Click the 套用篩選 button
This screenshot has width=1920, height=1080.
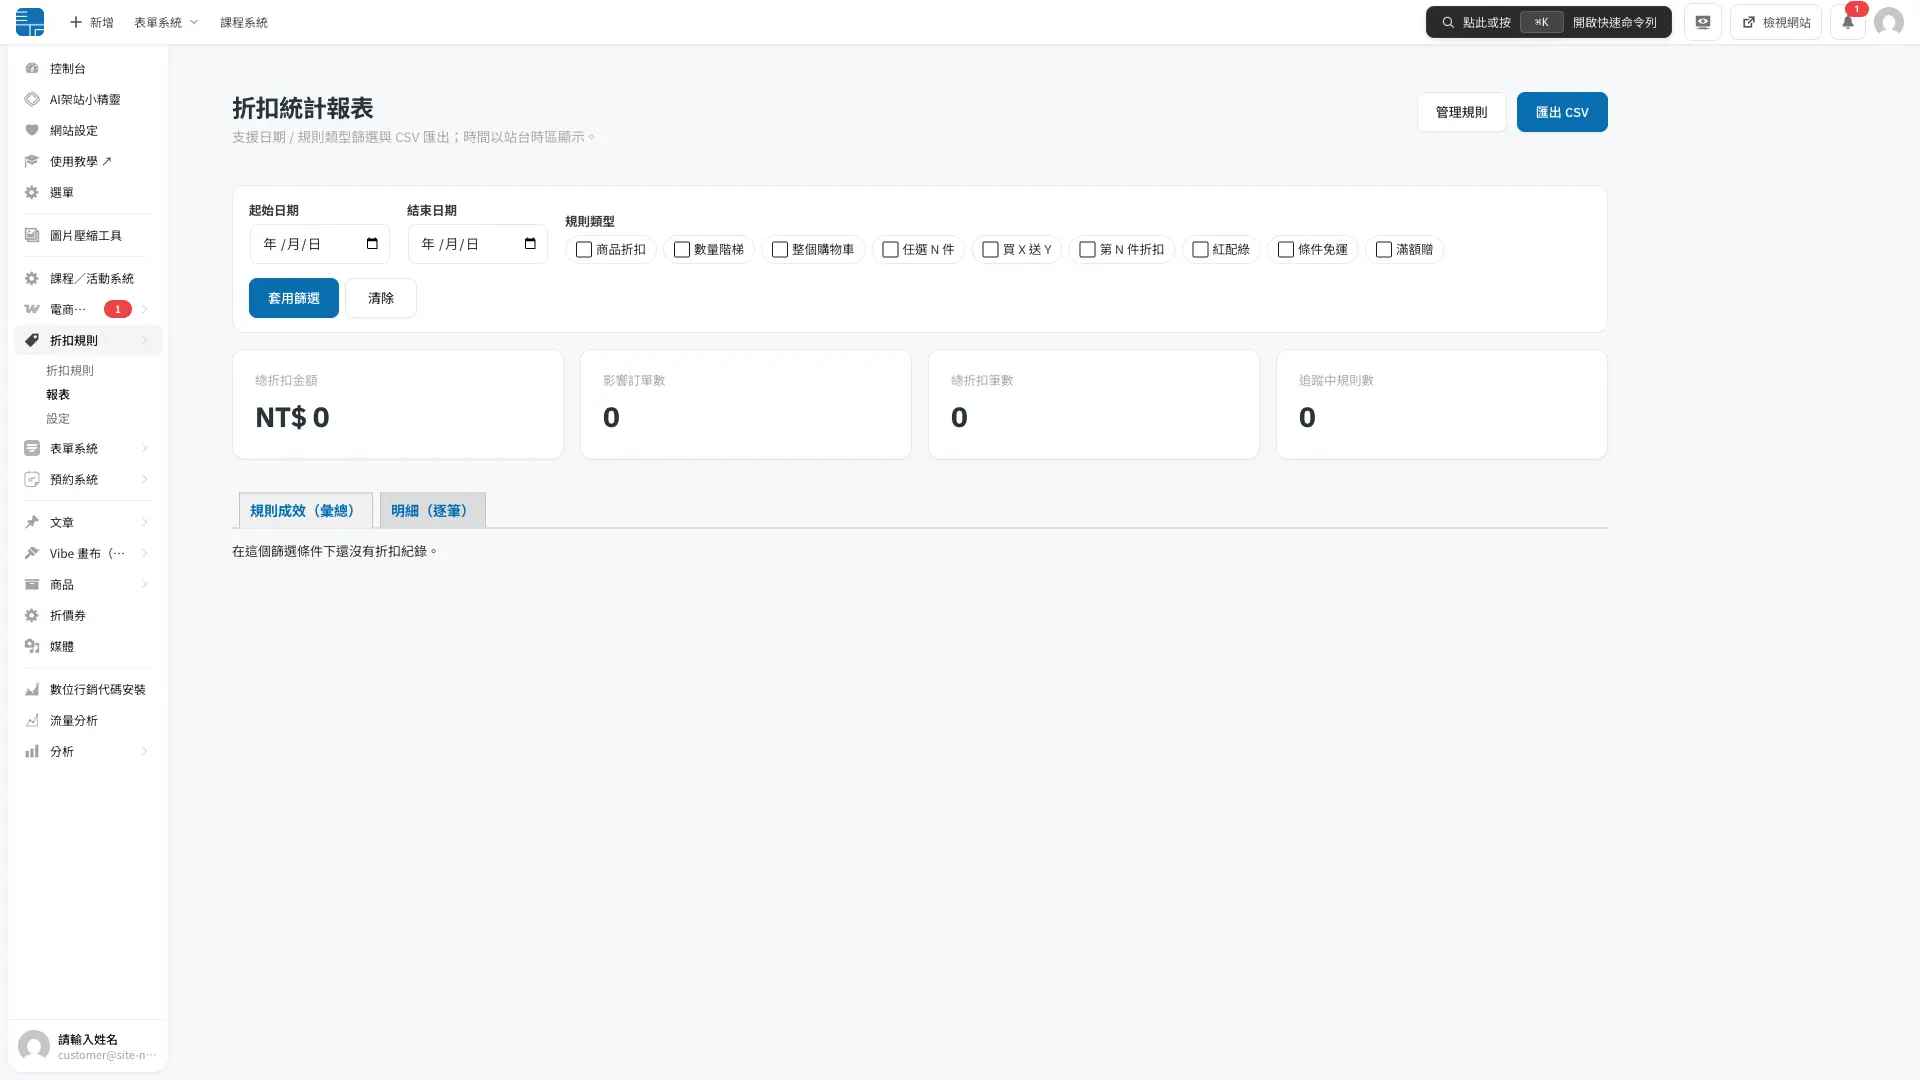[294, 298]
